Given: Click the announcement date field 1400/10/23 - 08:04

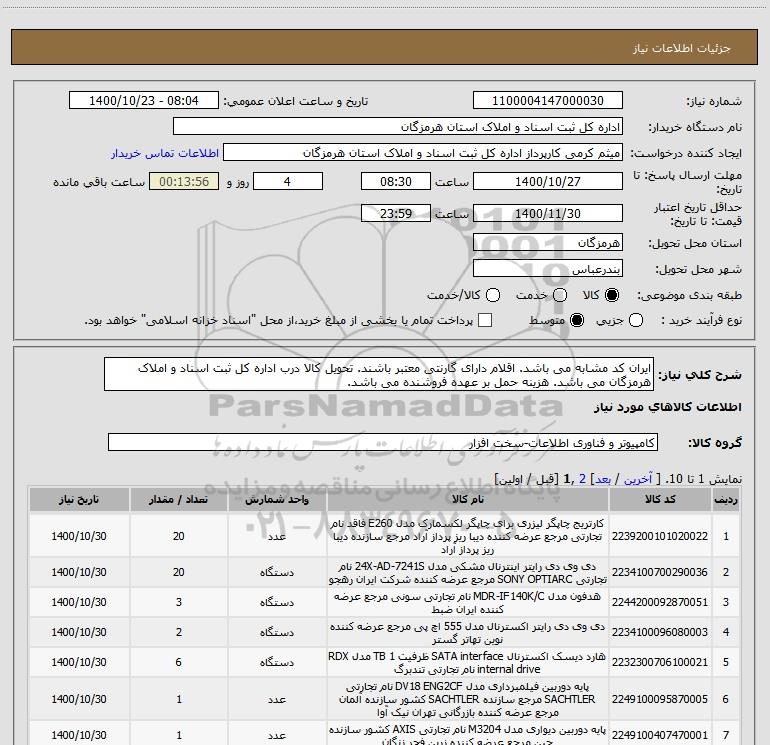Looking at the screenshot, I should [143, 100].
